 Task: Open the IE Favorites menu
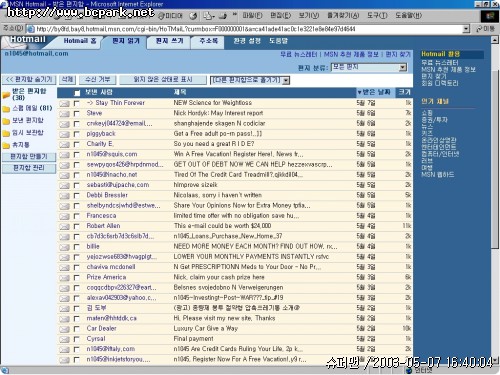343,15
